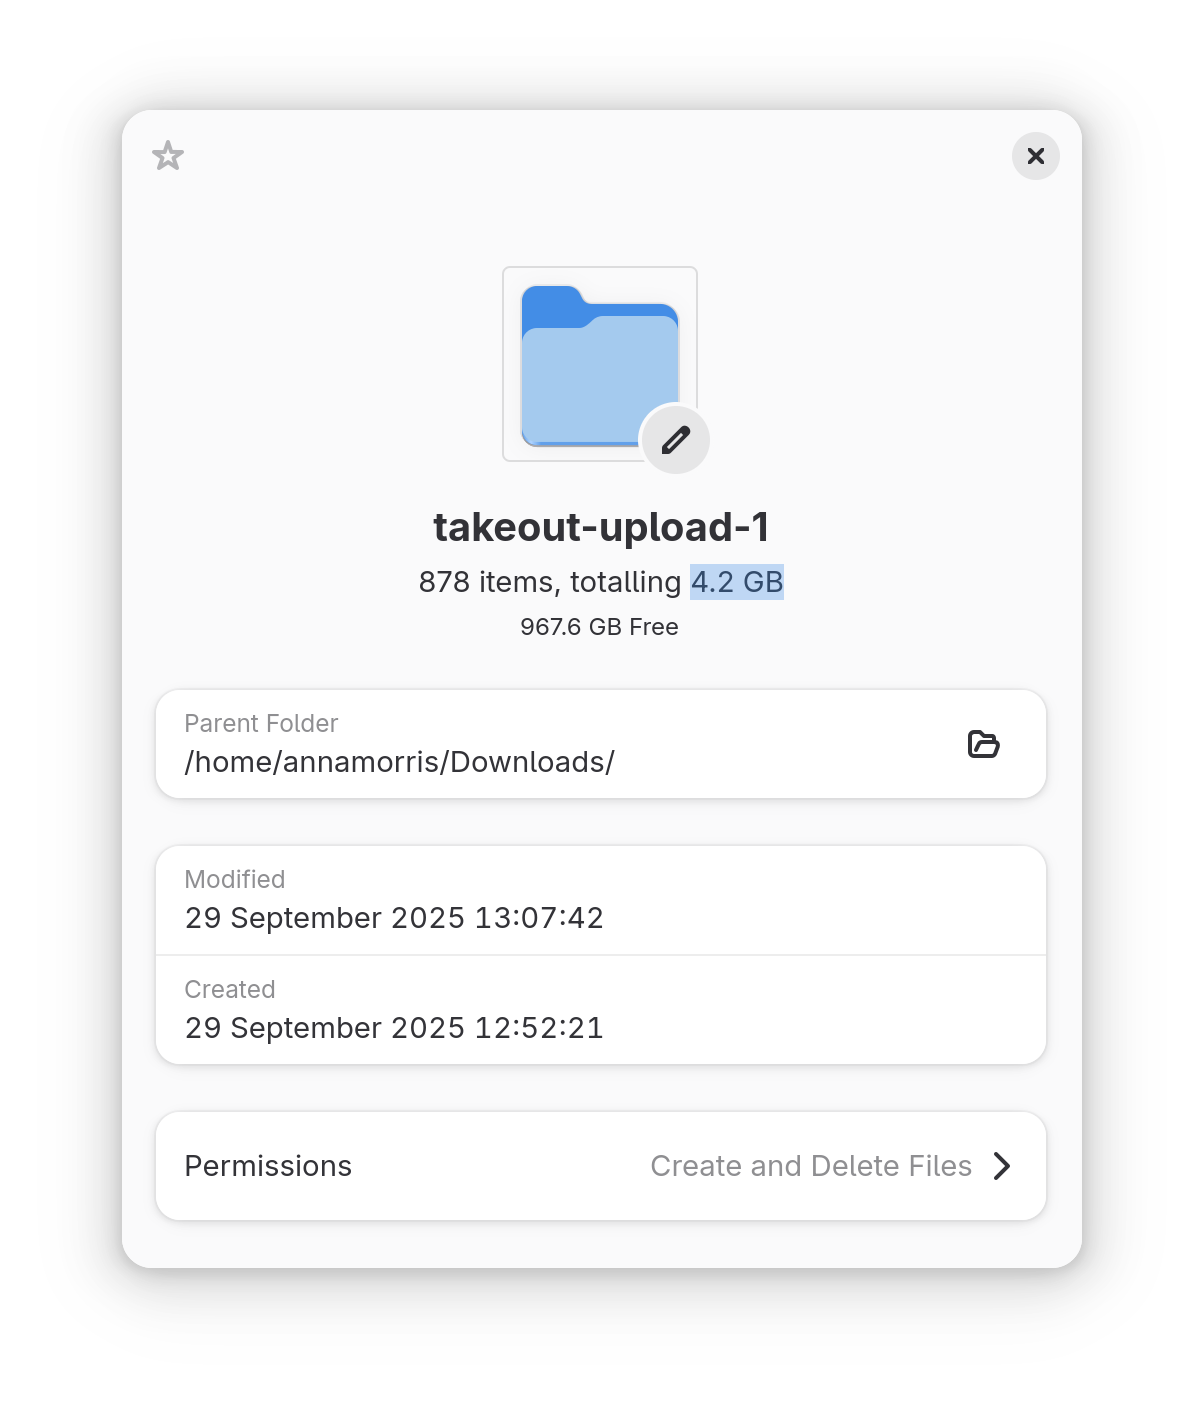Viewport: 1204px width, 1402px height.
Task: Select the 29 September 2025 12:52:21 timestamp
Action: (x=394, y=1028)
